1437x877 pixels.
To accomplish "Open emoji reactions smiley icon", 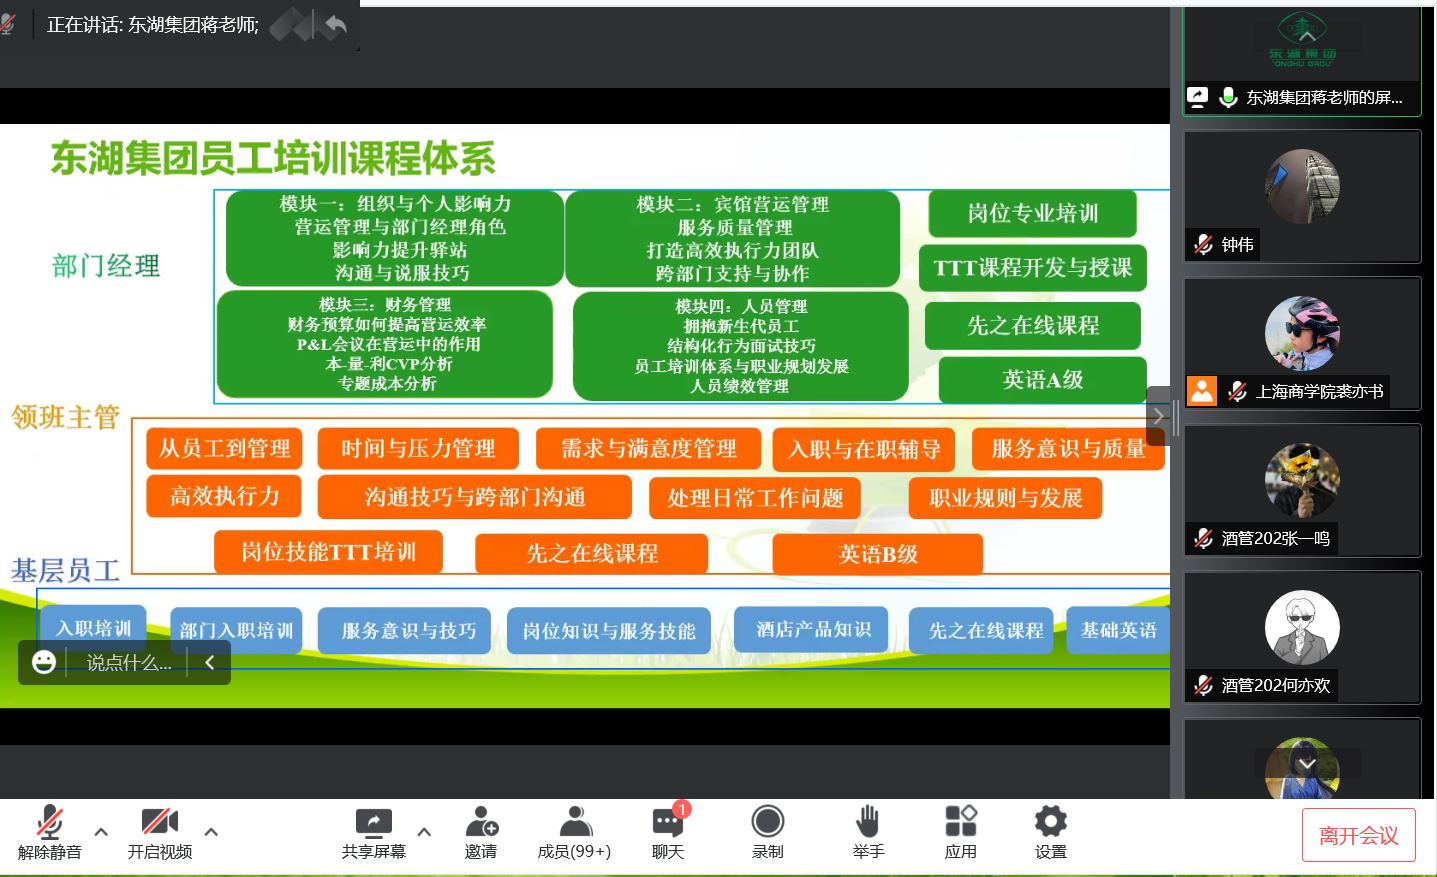I will pos(44,662).
